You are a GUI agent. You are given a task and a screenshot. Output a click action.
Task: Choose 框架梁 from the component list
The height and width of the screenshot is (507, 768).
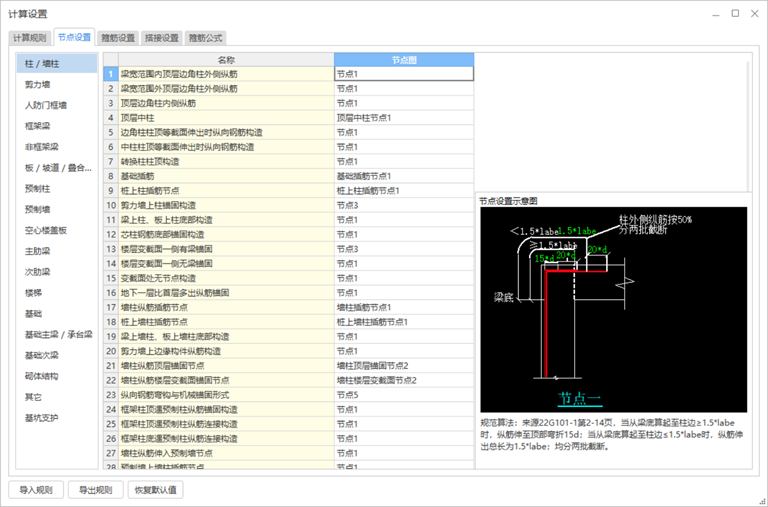click(38, 126)
